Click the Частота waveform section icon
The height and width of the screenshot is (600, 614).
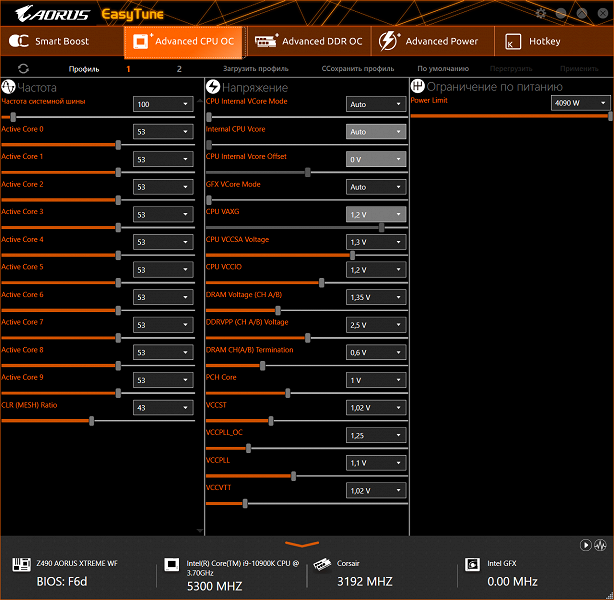pos(8,87)
